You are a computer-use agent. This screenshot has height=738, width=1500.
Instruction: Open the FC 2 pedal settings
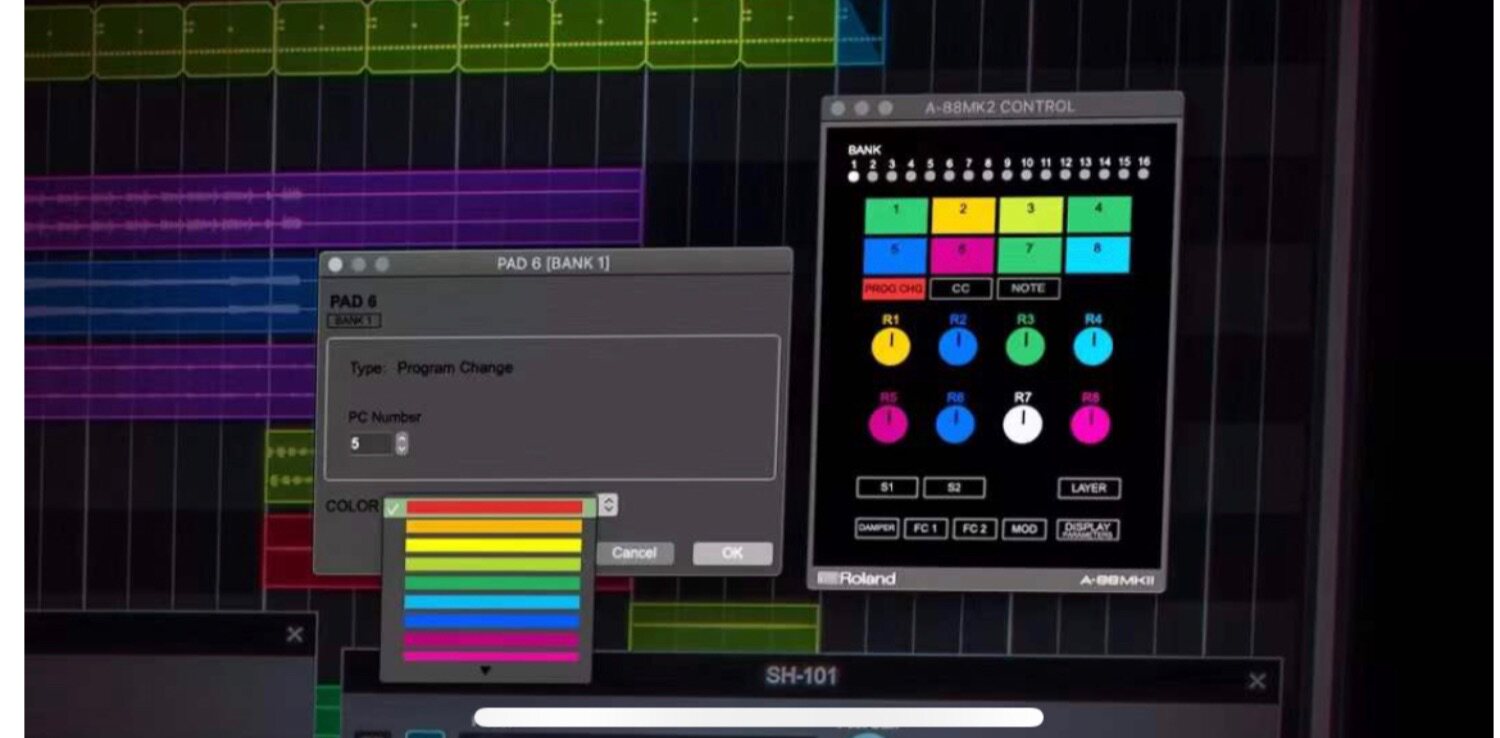[975, 528]
